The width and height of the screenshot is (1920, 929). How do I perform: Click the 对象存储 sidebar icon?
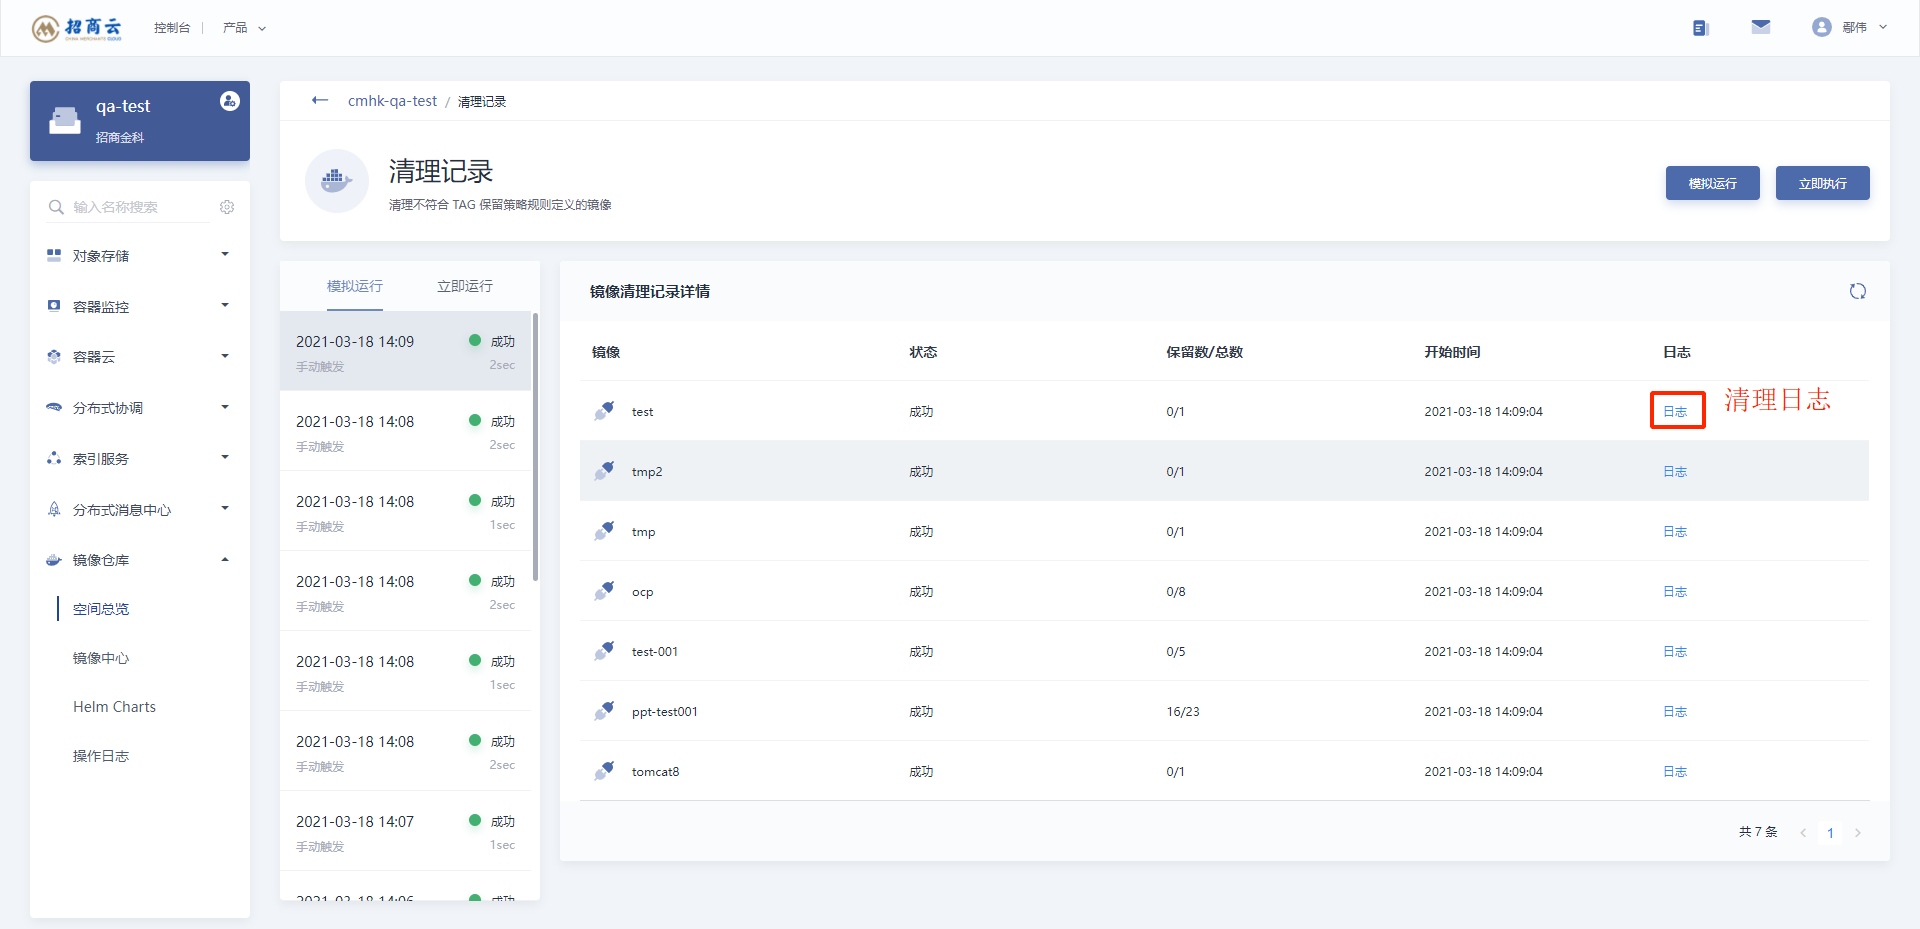(54, 255)
